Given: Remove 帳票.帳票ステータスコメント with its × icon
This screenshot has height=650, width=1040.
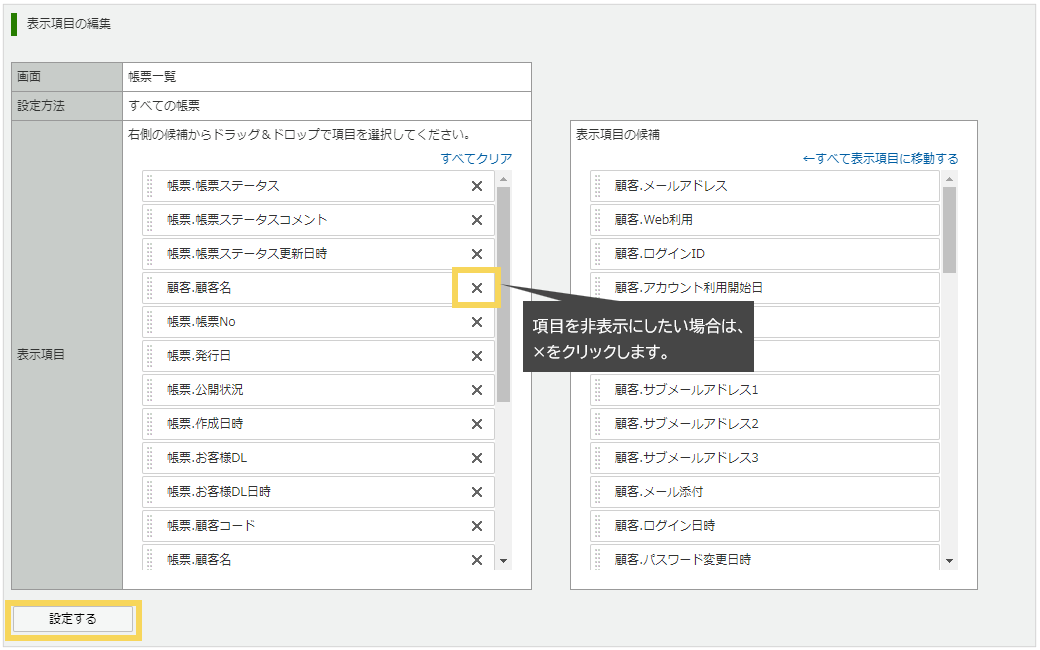Looking at the screenshot, I should pyautogui.click(x=477, y=220).
